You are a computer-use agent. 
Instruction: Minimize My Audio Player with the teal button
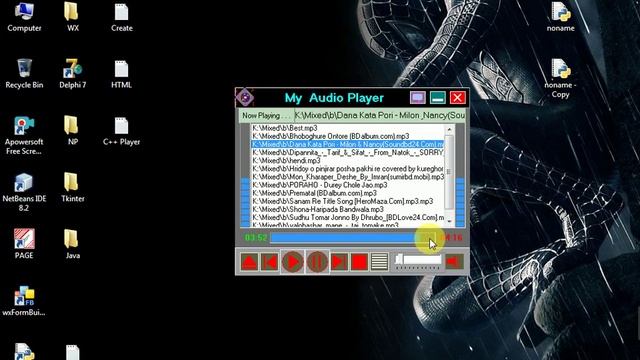pos(438,98)
